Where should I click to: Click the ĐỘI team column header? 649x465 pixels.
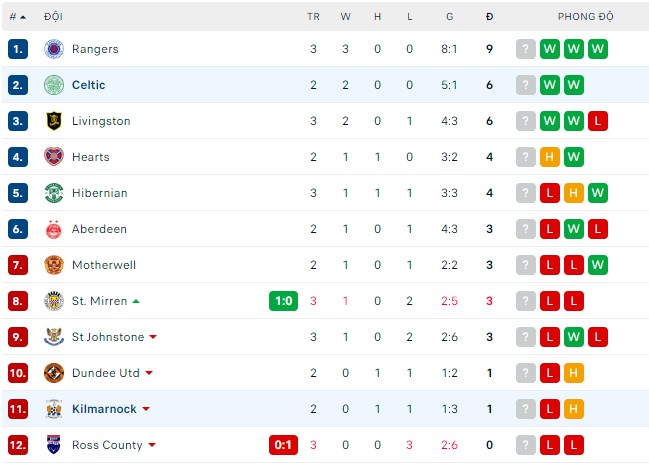click(53, 16)
